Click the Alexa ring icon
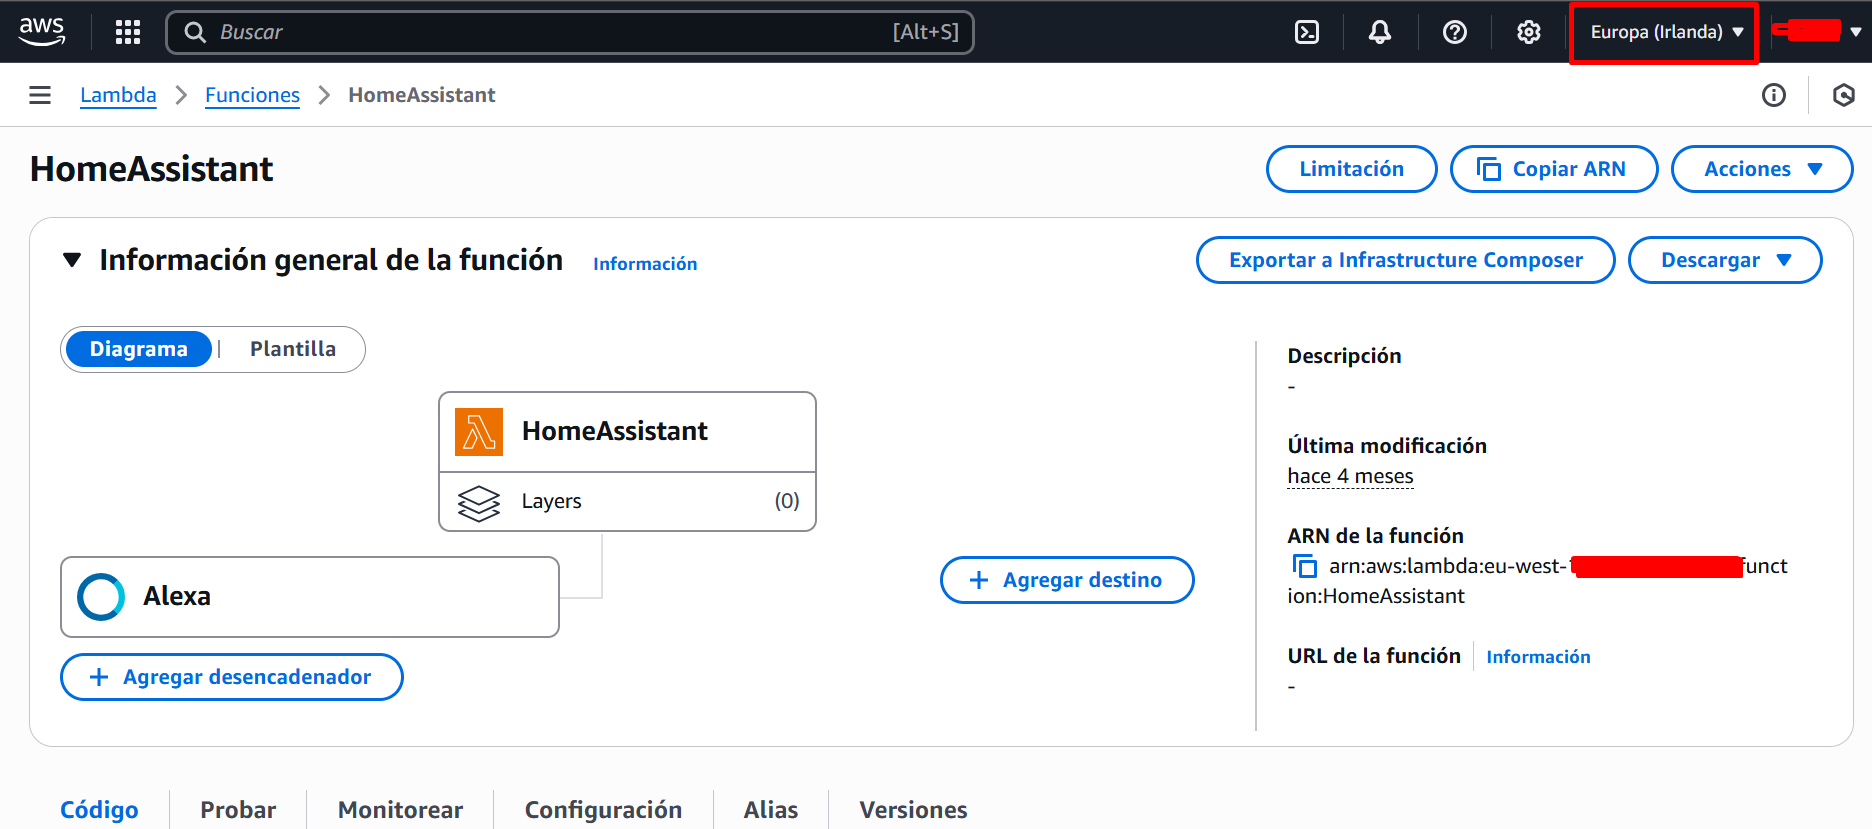 tap(101, 597)
